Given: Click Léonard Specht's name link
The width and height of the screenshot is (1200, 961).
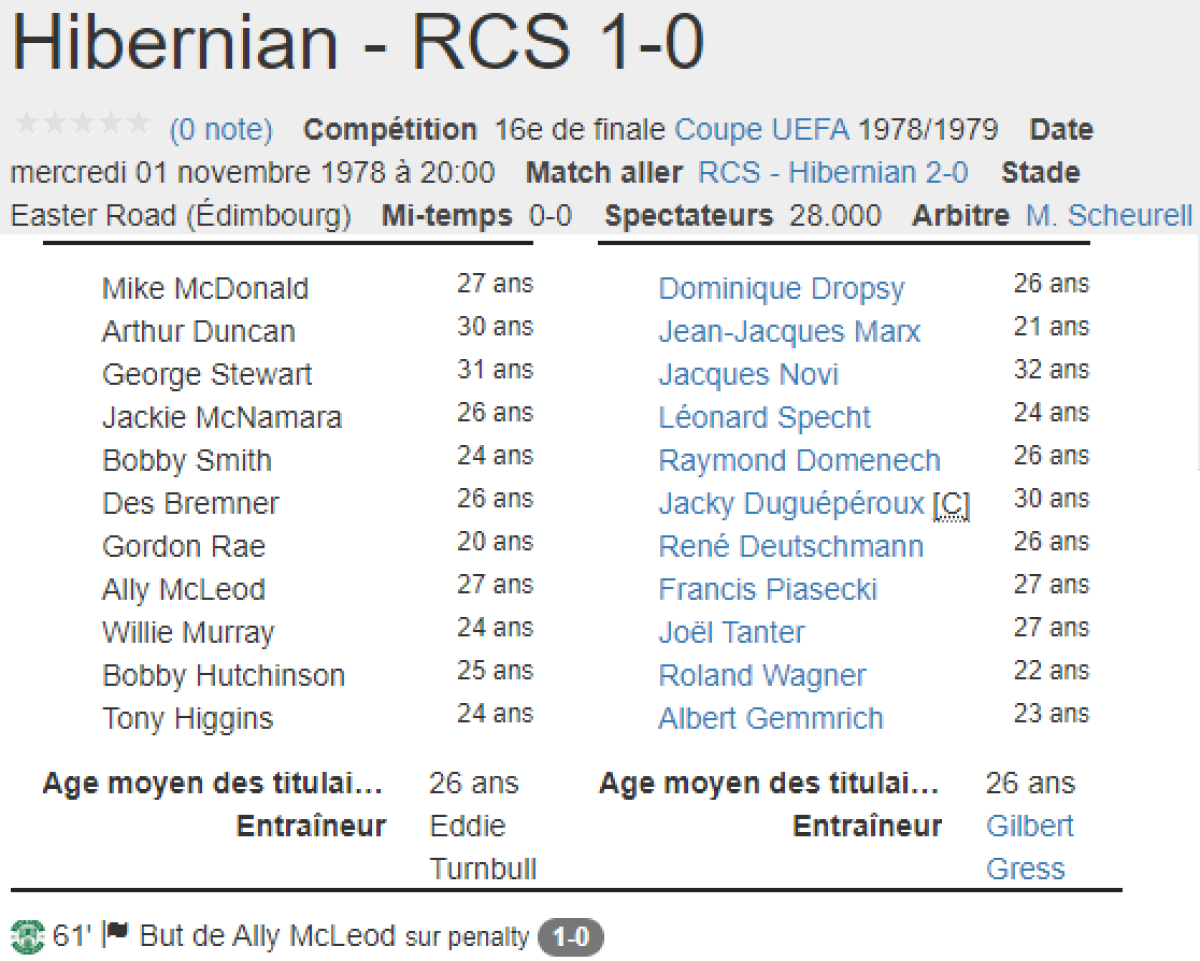Looking at the screenshot, I should (x=764, y=419).
